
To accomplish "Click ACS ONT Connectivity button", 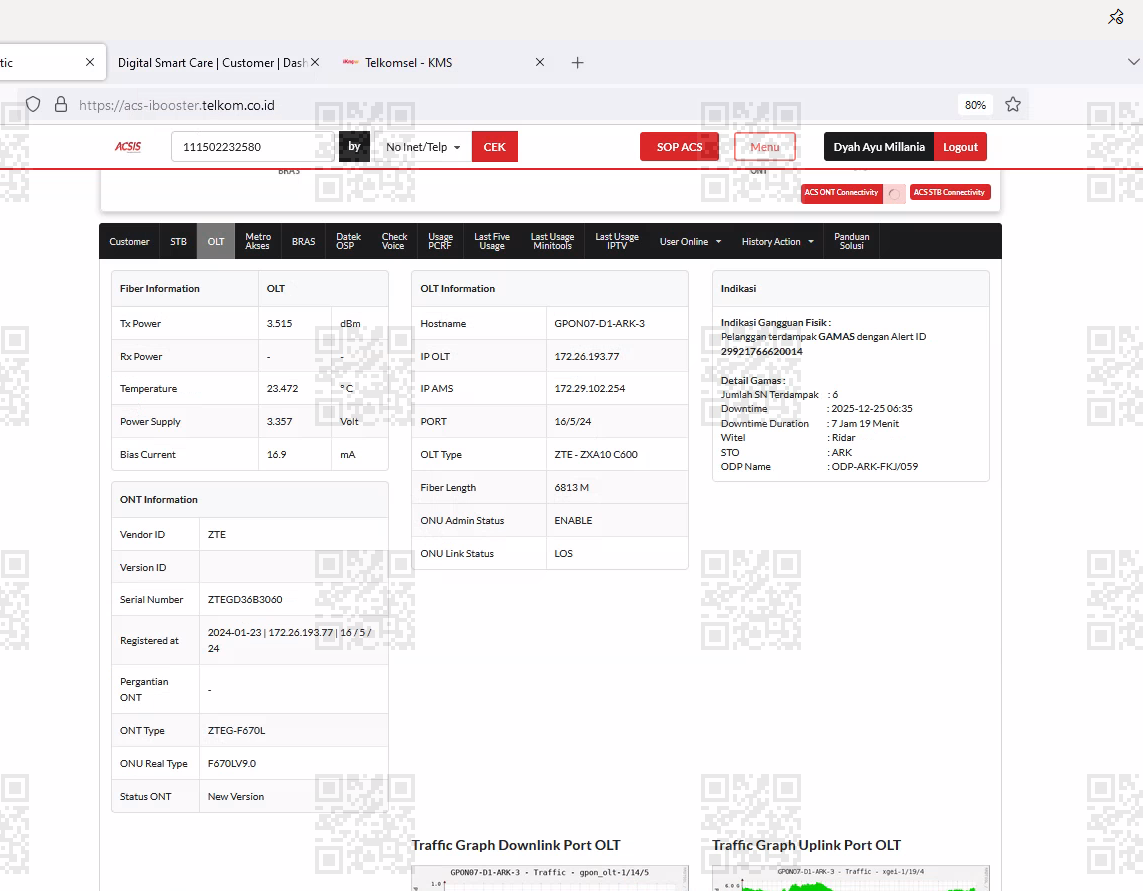I will 841,192.
